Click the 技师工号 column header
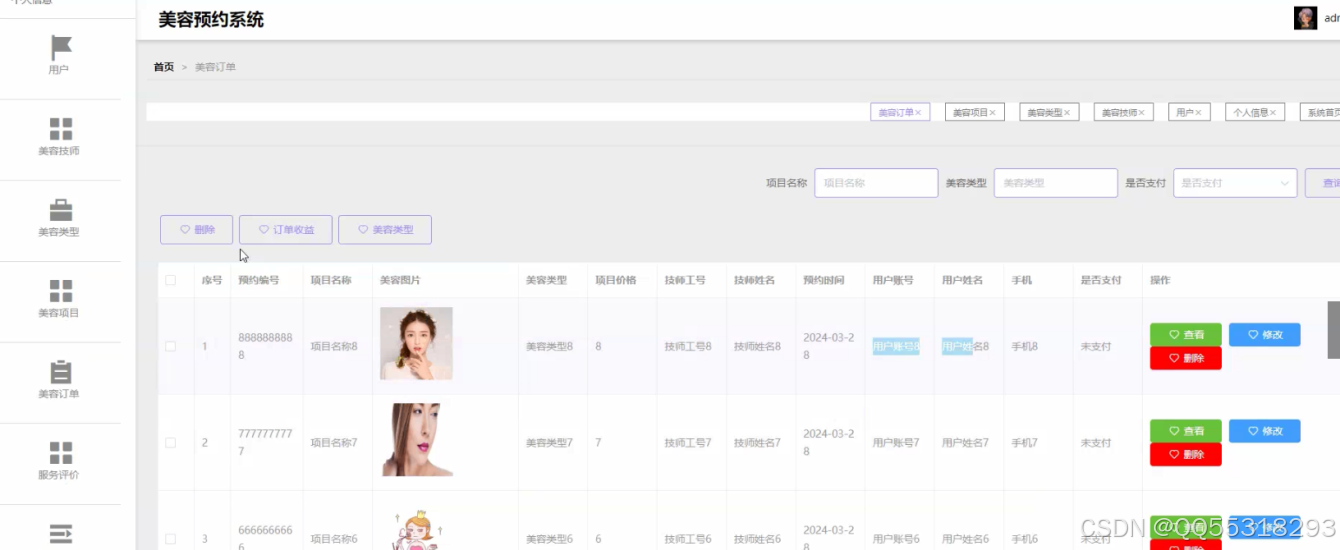 [x=685, y=281]
